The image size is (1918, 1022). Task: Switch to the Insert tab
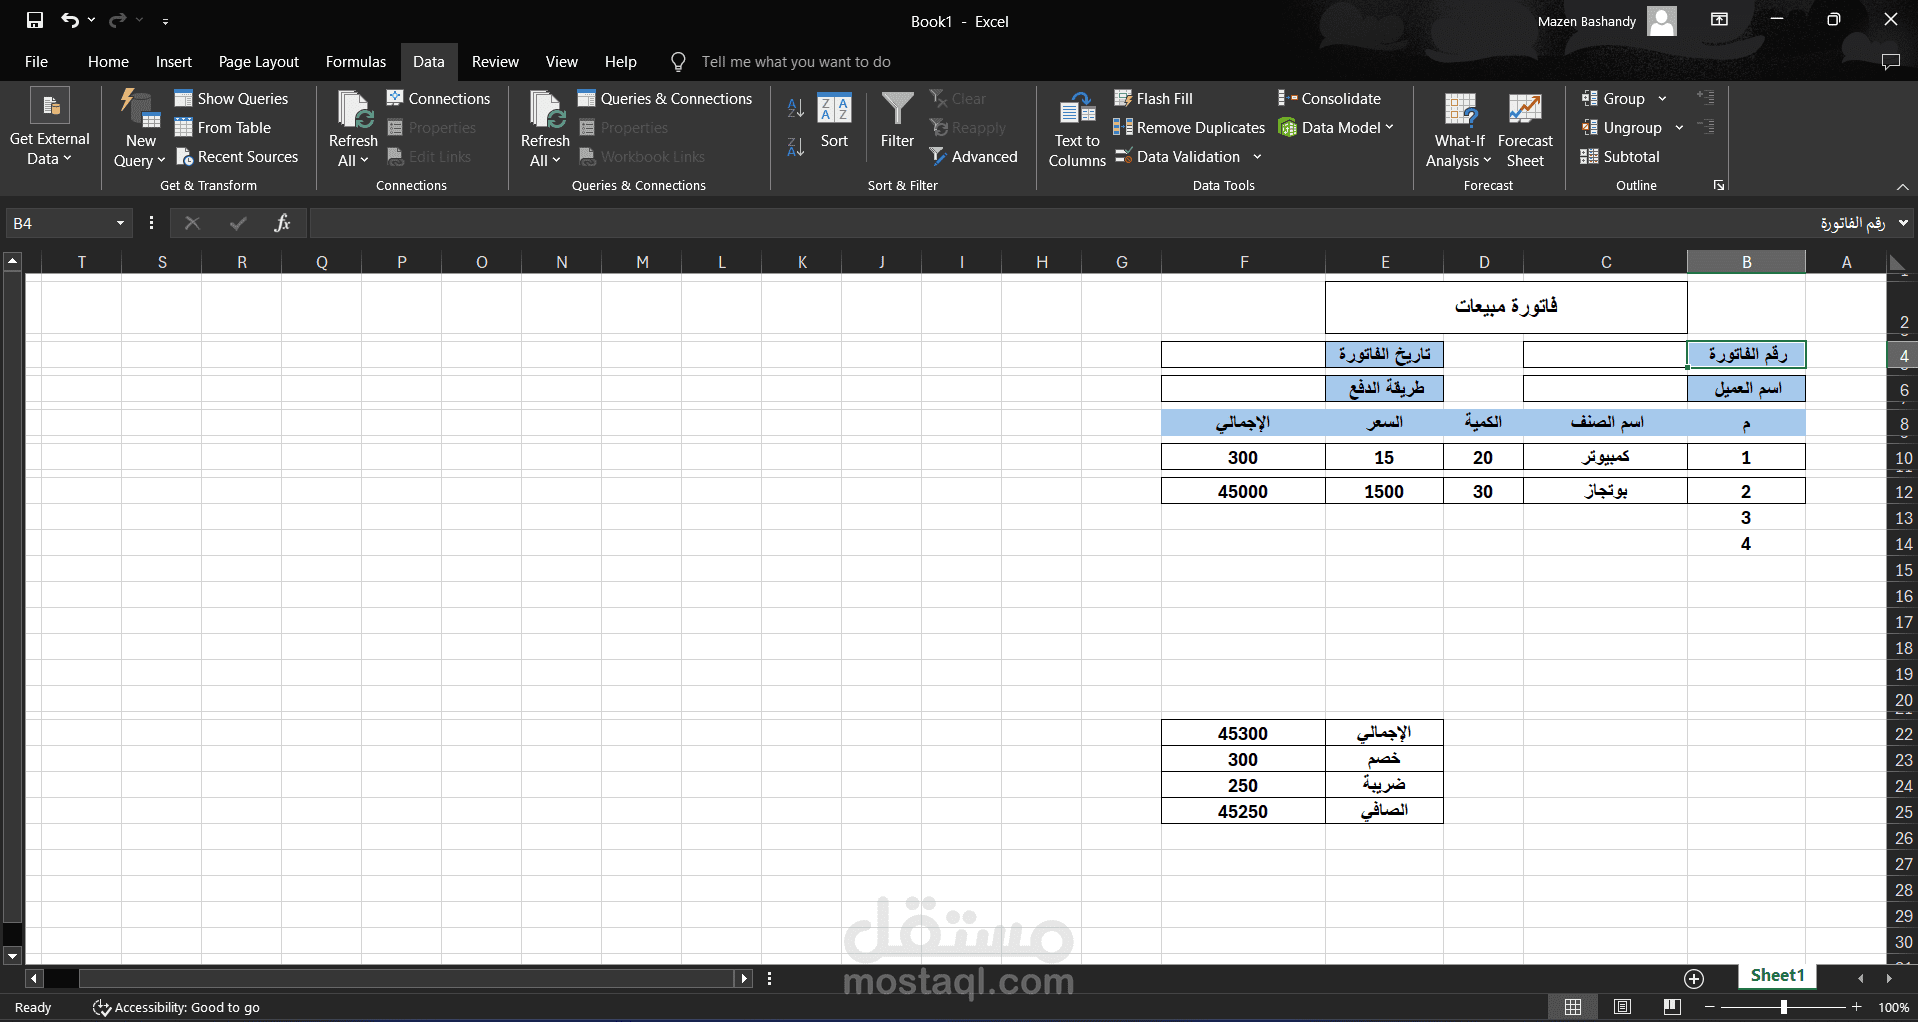point(173,62)
